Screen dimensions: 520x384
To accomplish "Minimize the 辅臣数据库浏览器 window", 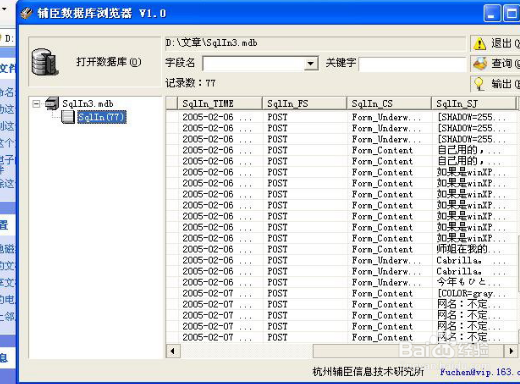I will coord(492,13).
